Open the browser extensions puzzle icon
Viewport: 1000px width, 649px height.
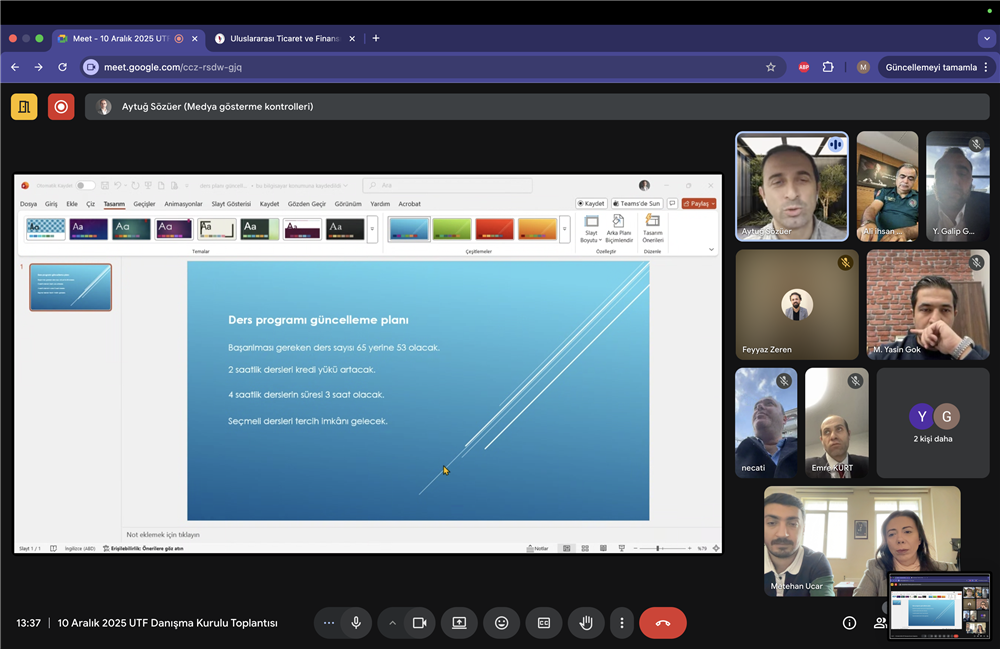pyautogui.click(x=828, y=67)
